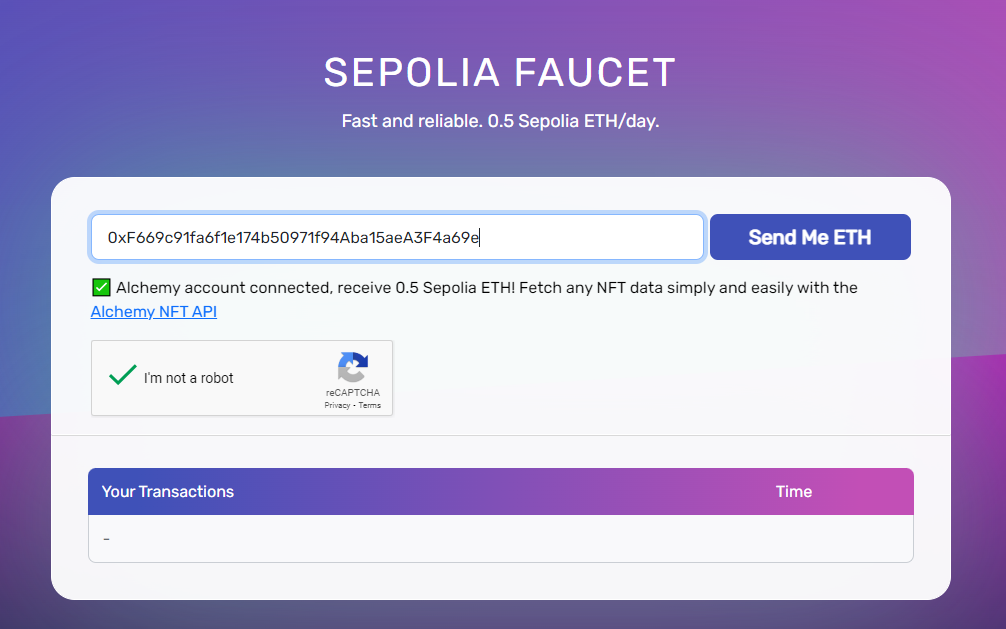Click the Fetch any NFT data sentence
This screenshot has width=1006, height=629.
coord(688,288)
